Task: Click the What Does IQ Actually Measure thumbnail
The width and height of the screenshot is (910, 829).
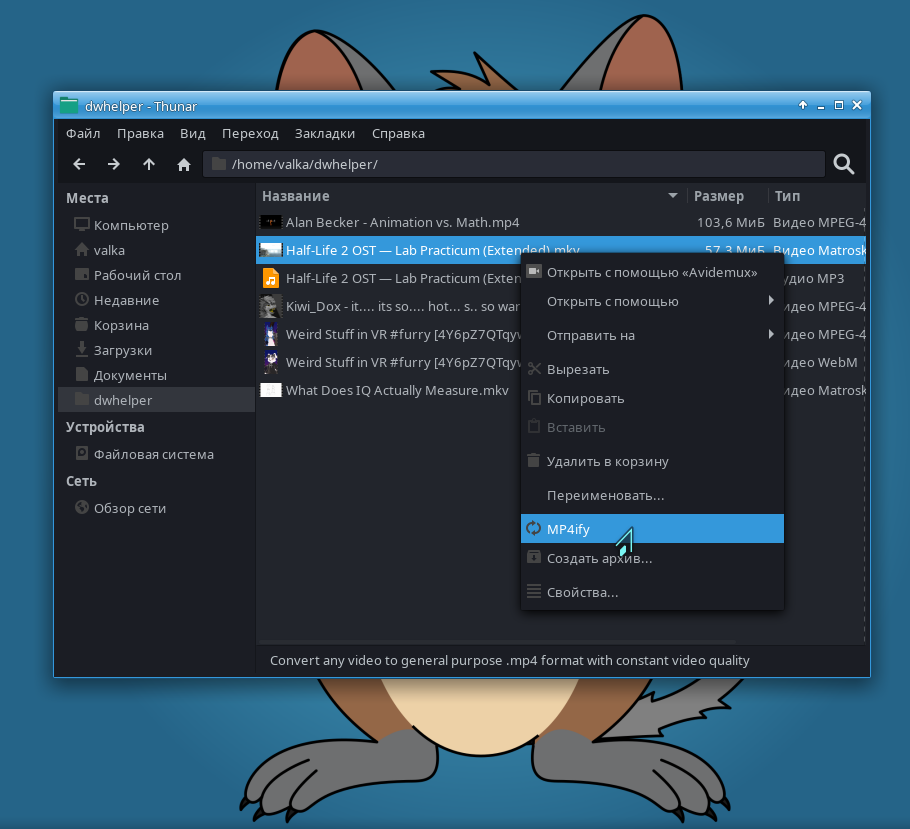Action: (x=270, y=390)
